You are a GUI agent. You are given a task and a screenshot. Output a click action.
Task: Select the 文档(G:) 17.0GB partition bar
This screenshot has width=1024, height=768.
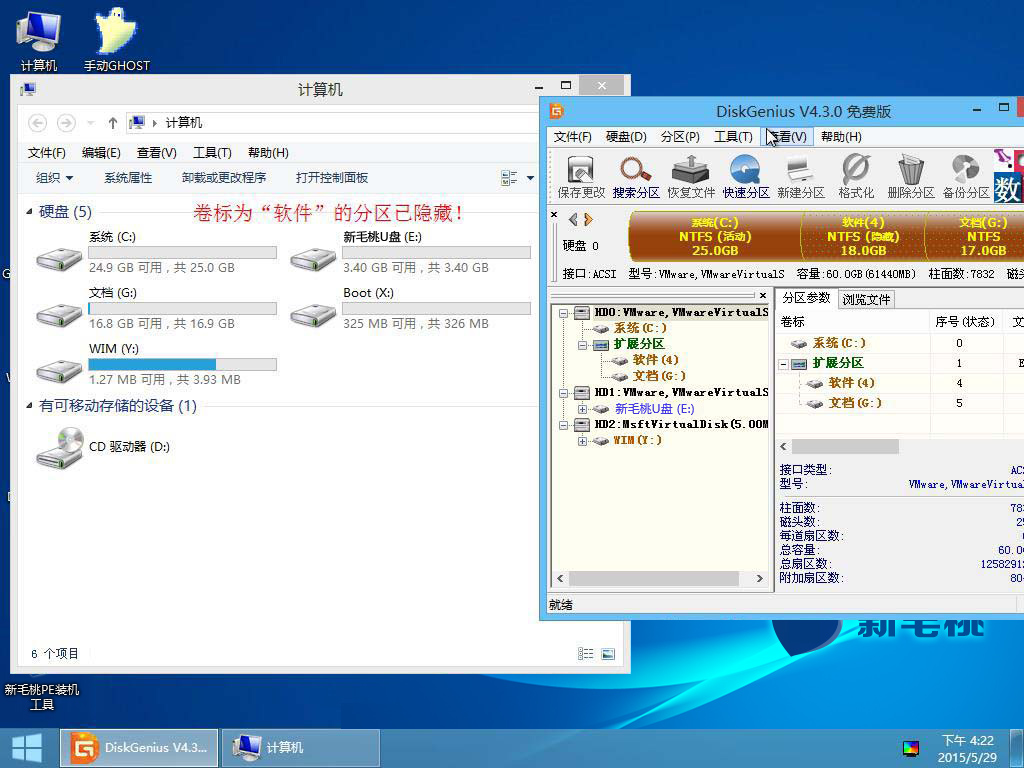(x=974, y=236)
